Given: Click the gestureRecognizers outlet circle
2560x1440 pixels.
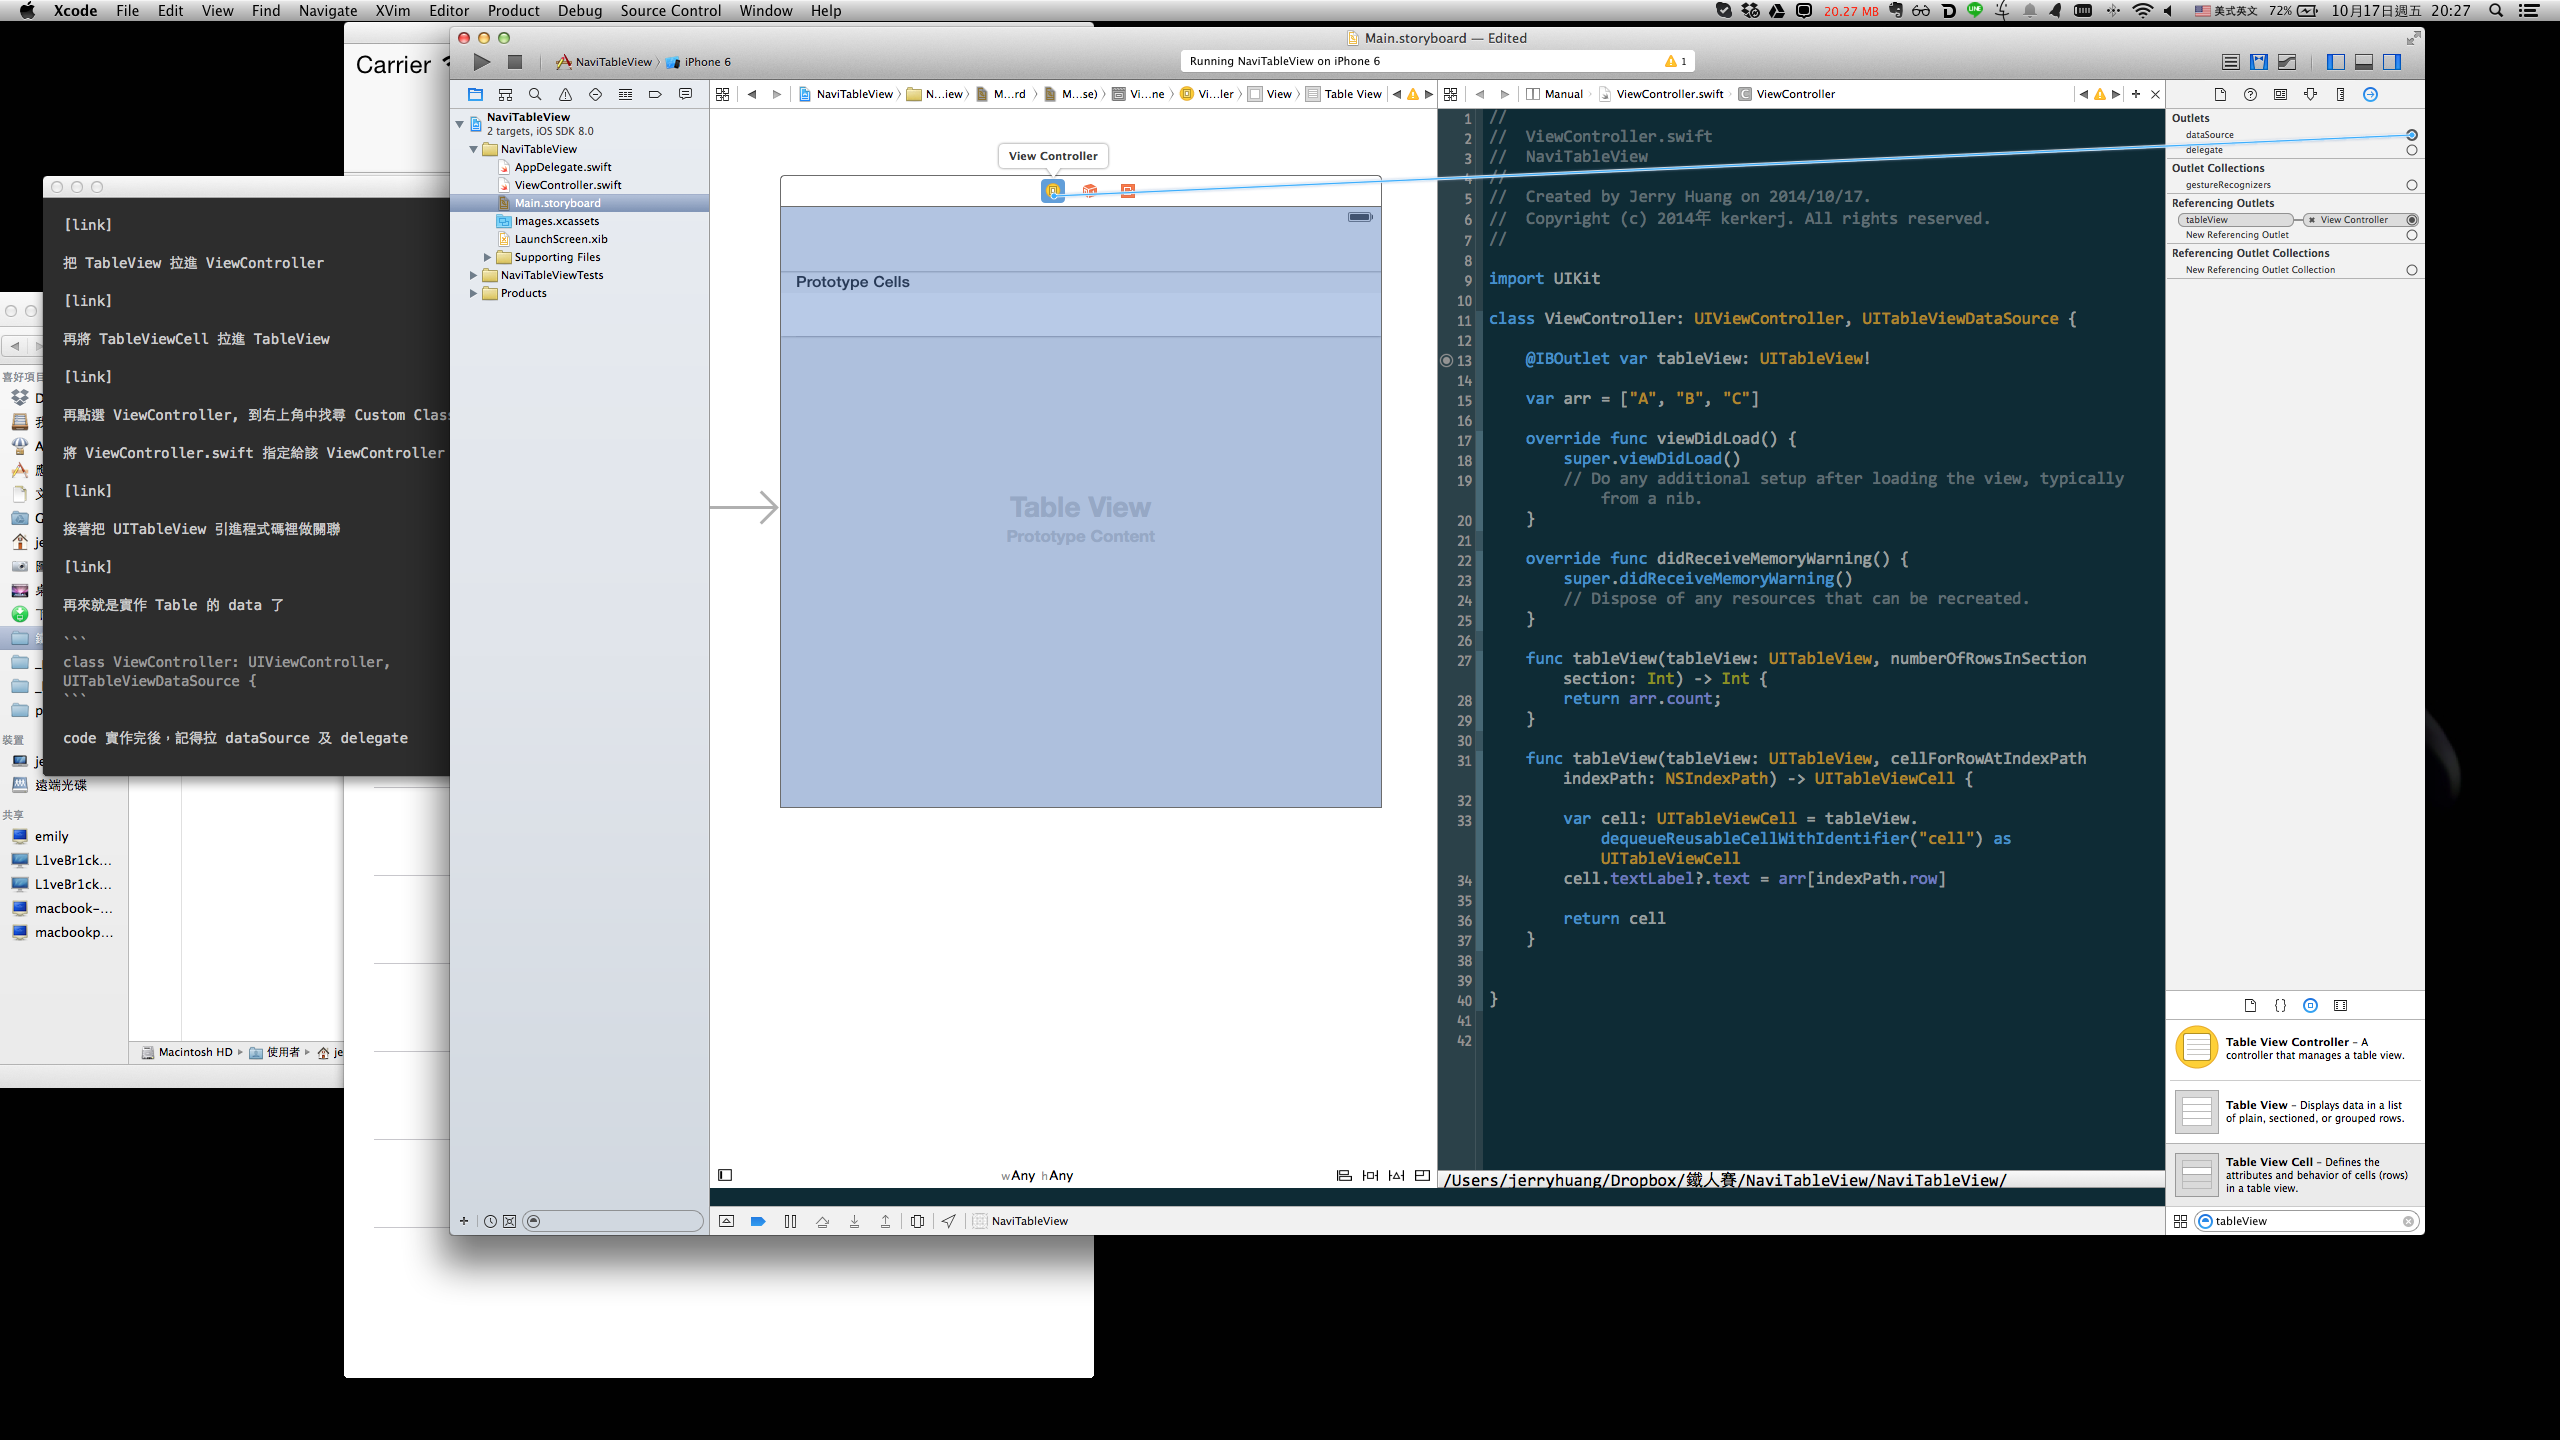Looking at the screenshot, I should [x=2411, y=185].
